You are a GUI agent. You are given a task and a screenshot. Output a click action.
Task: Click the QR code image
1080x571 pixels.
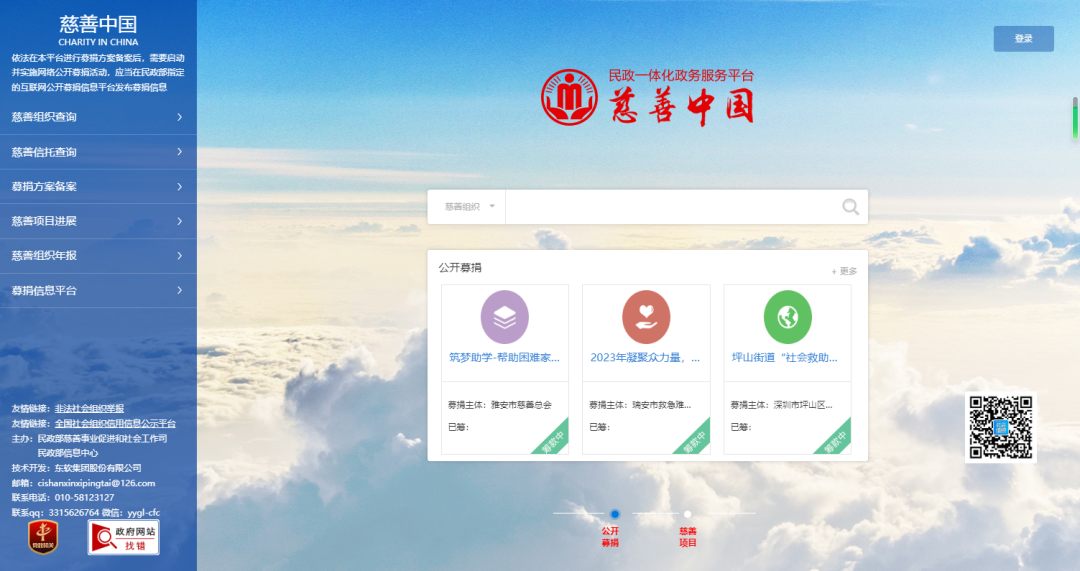(1001, 427)
